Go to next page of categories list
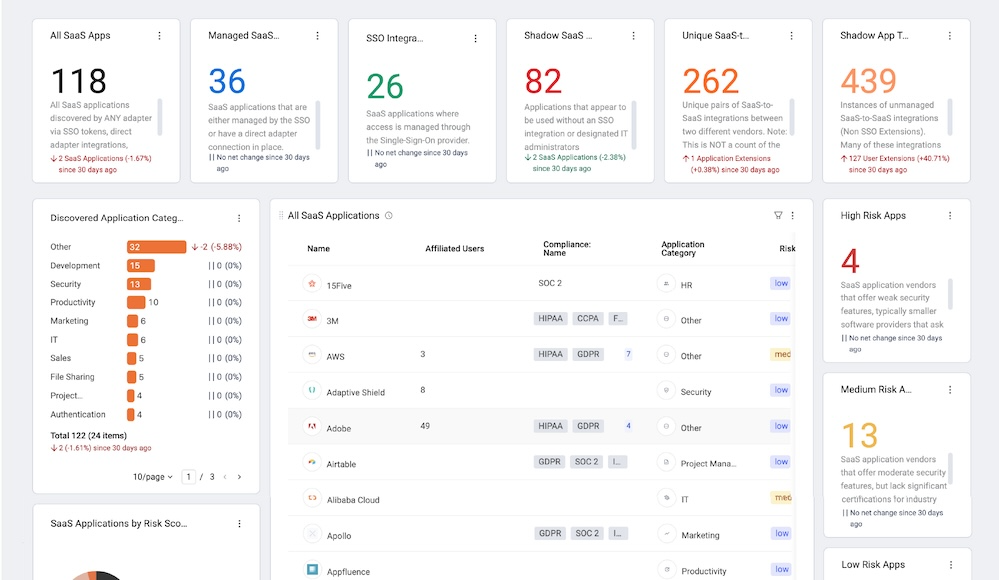 tap(239, 477)
